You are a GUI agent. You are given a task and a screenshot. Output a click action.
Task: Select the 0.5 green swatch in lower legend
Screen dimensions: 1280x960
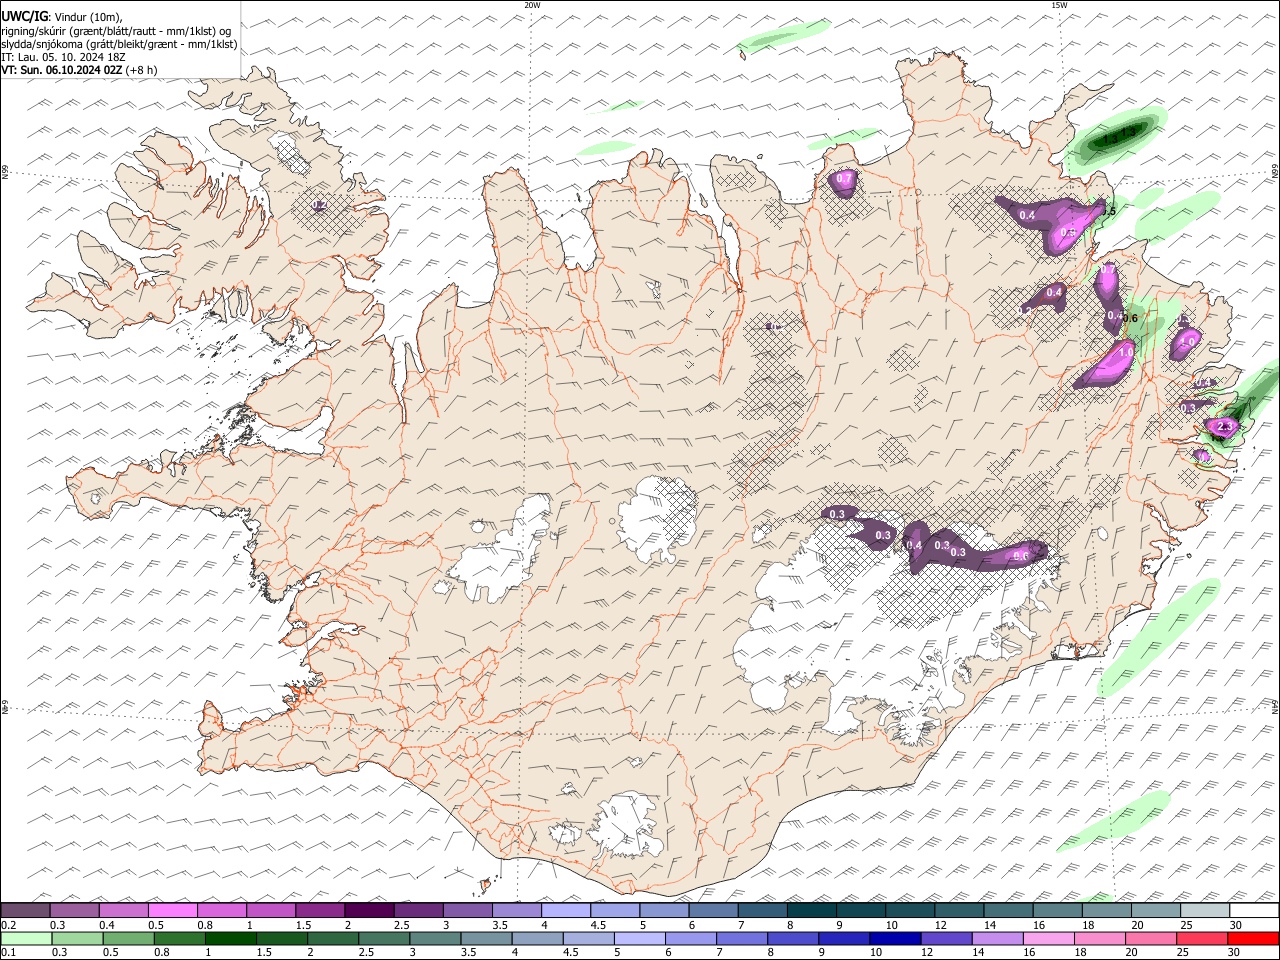[x=128, y=938]
